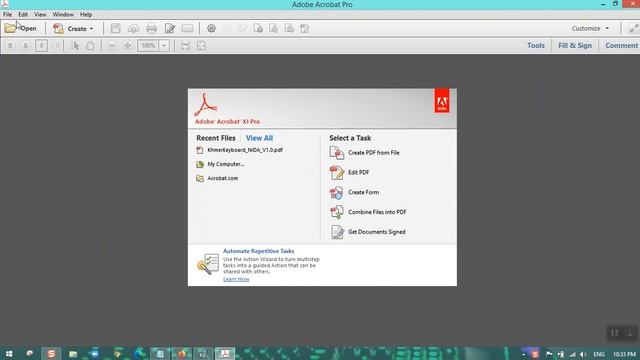Screen dimensions: 640x360
Task: Click the show next page arrow icon
Action: [26, 45]
